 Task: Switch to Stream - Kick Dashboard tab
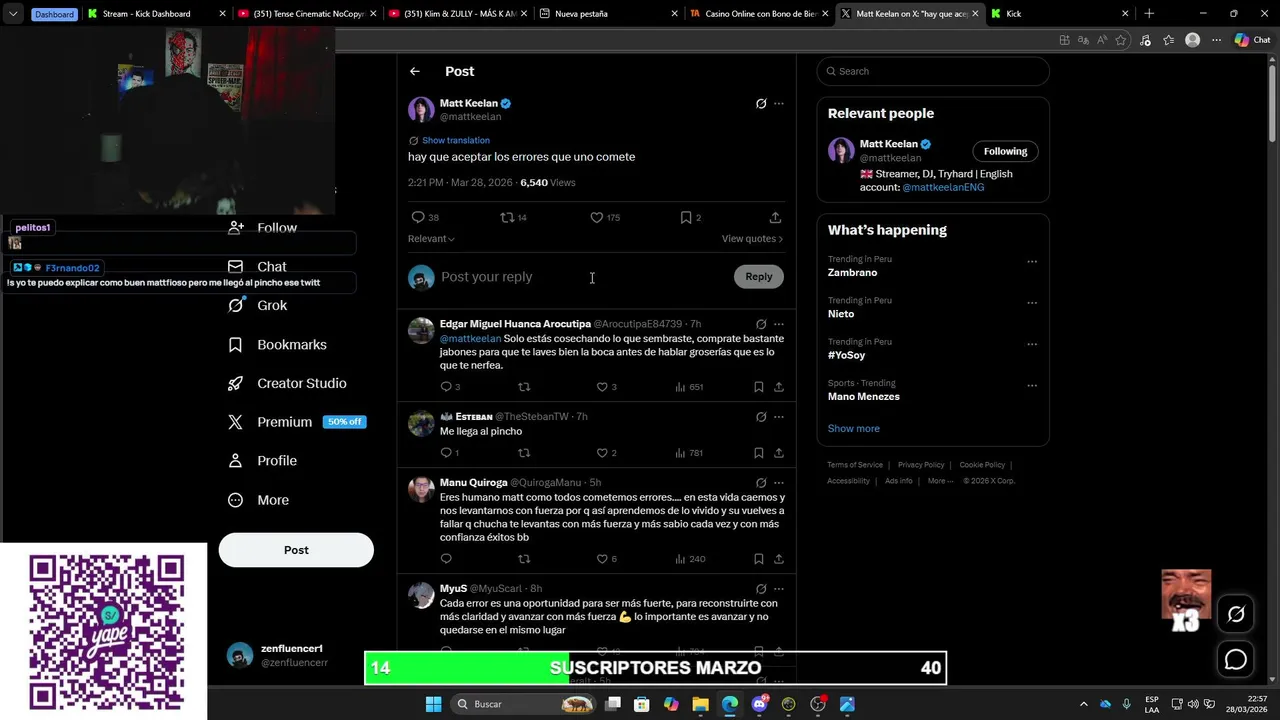pyautogui.click(x=155, y=13)
